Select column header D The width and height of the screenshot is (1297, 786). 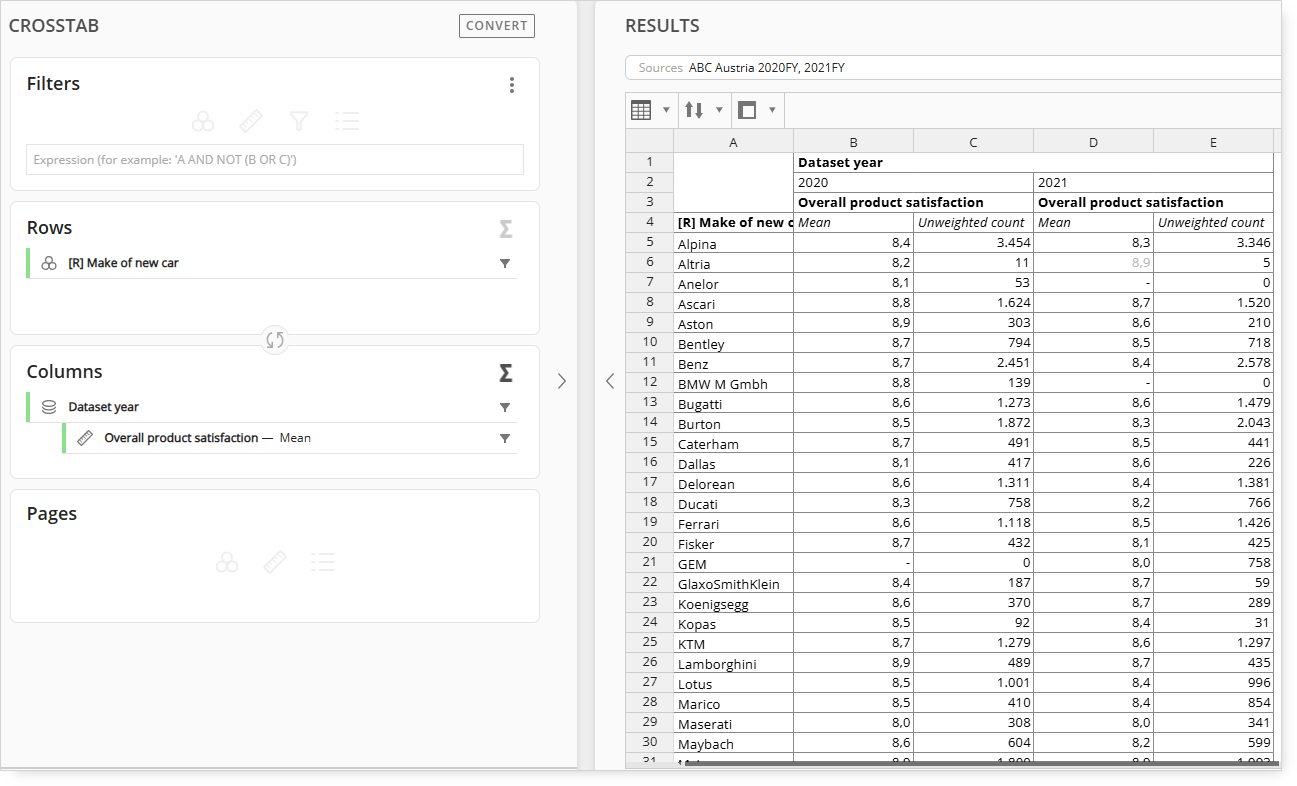coord(1093,142)
